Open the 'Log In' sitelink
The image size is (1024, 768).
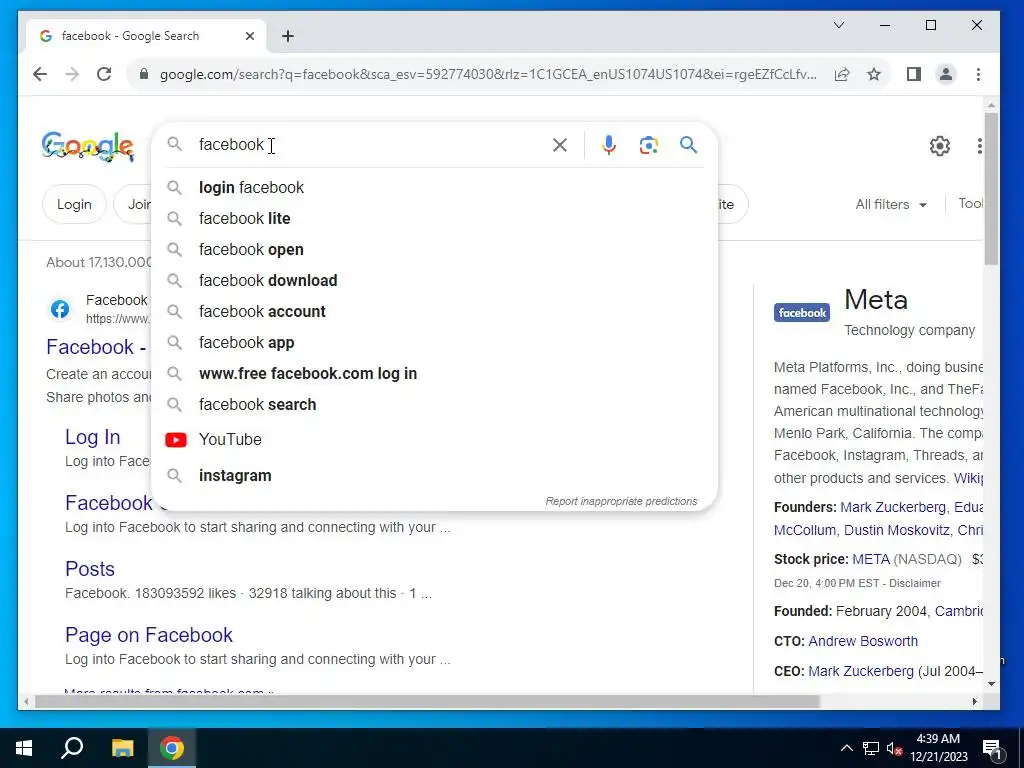coord(93,437)
